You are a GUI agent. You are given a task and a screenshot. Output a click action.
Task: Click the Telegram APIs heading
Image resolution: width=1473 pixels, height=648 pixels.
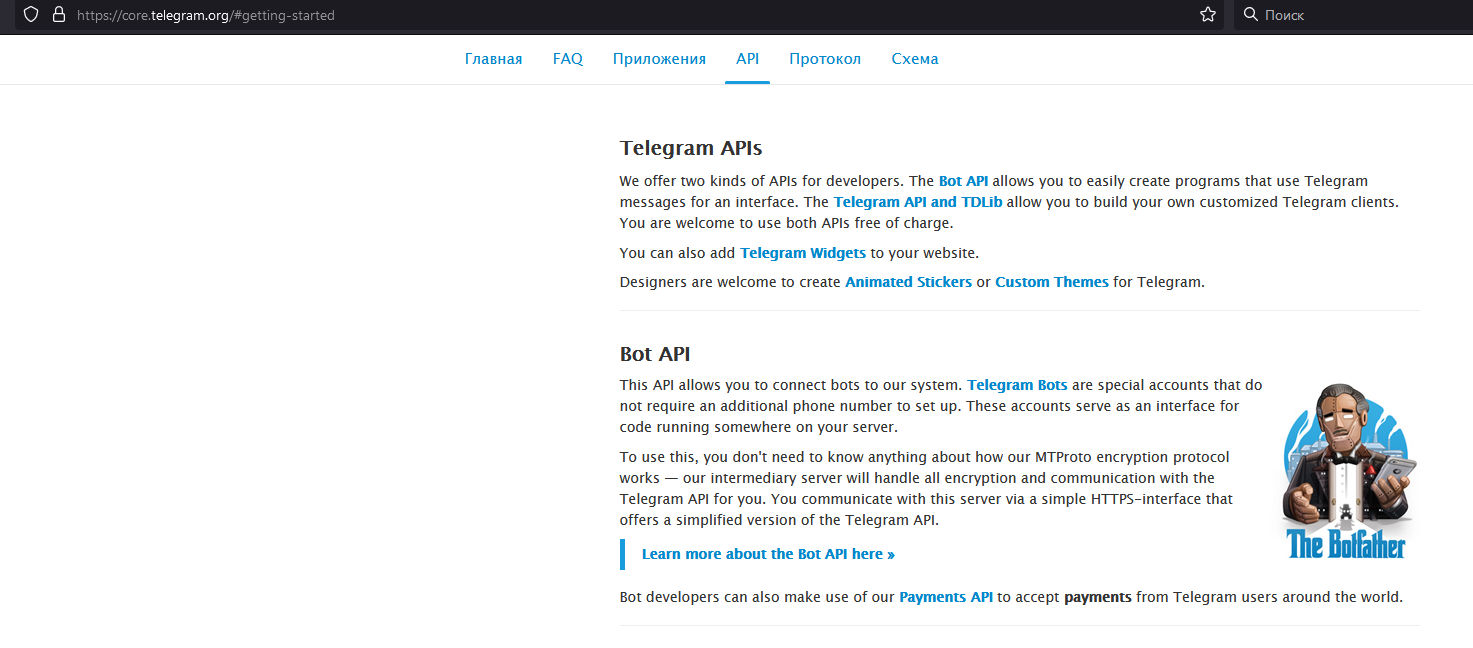pyautogui.click(x=691, y=148)
